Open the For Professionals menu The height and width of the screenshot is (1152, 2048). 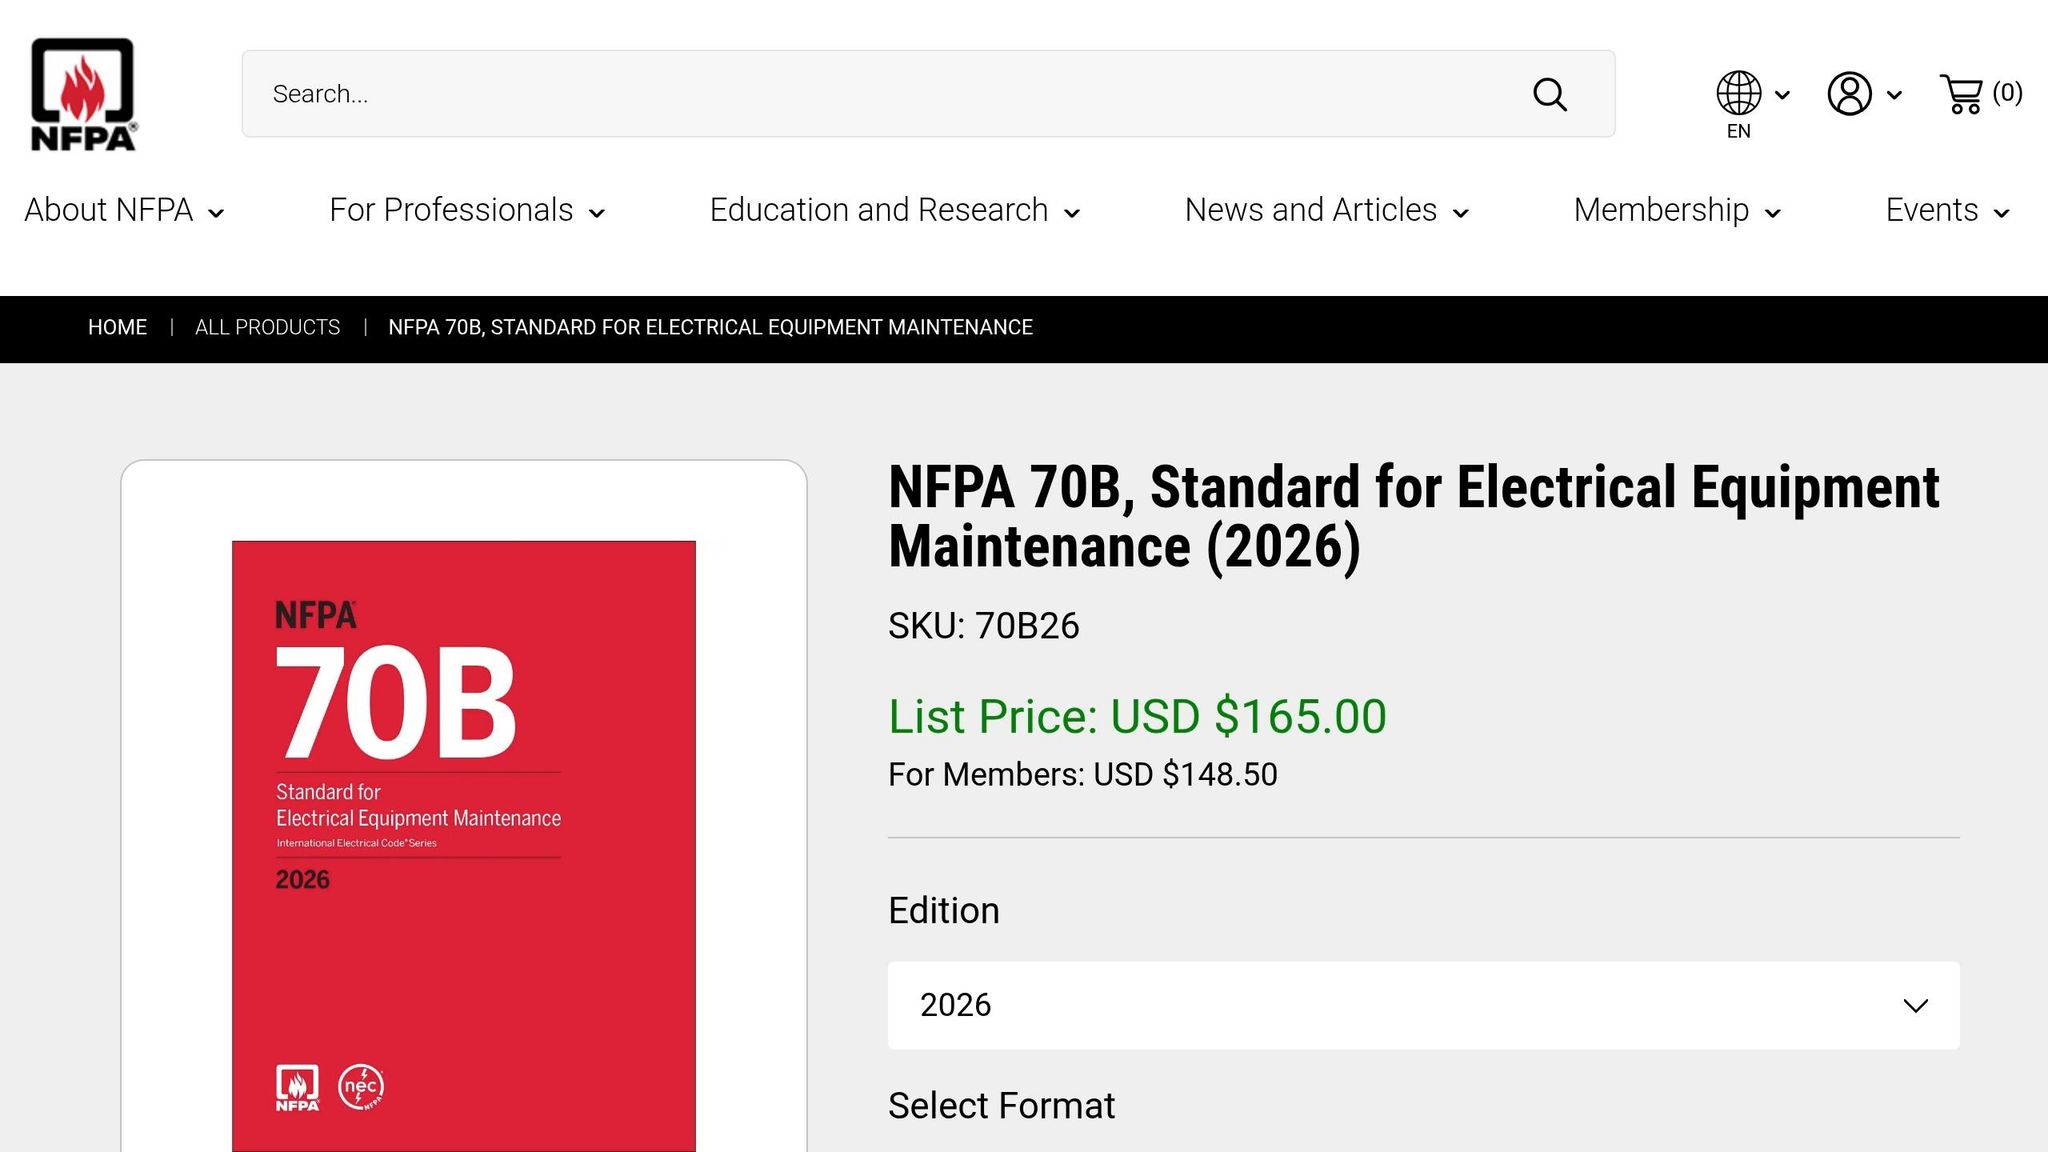[x=450, y=210]
